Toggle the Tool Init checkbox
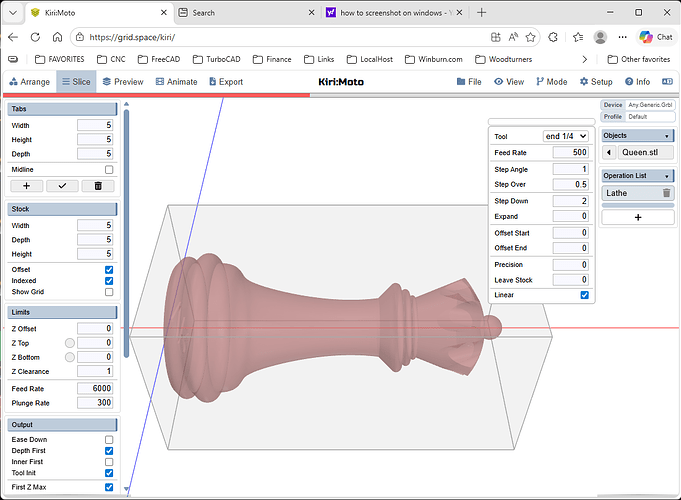The width and height of the screenshot is (681, 500). (109, 473)
